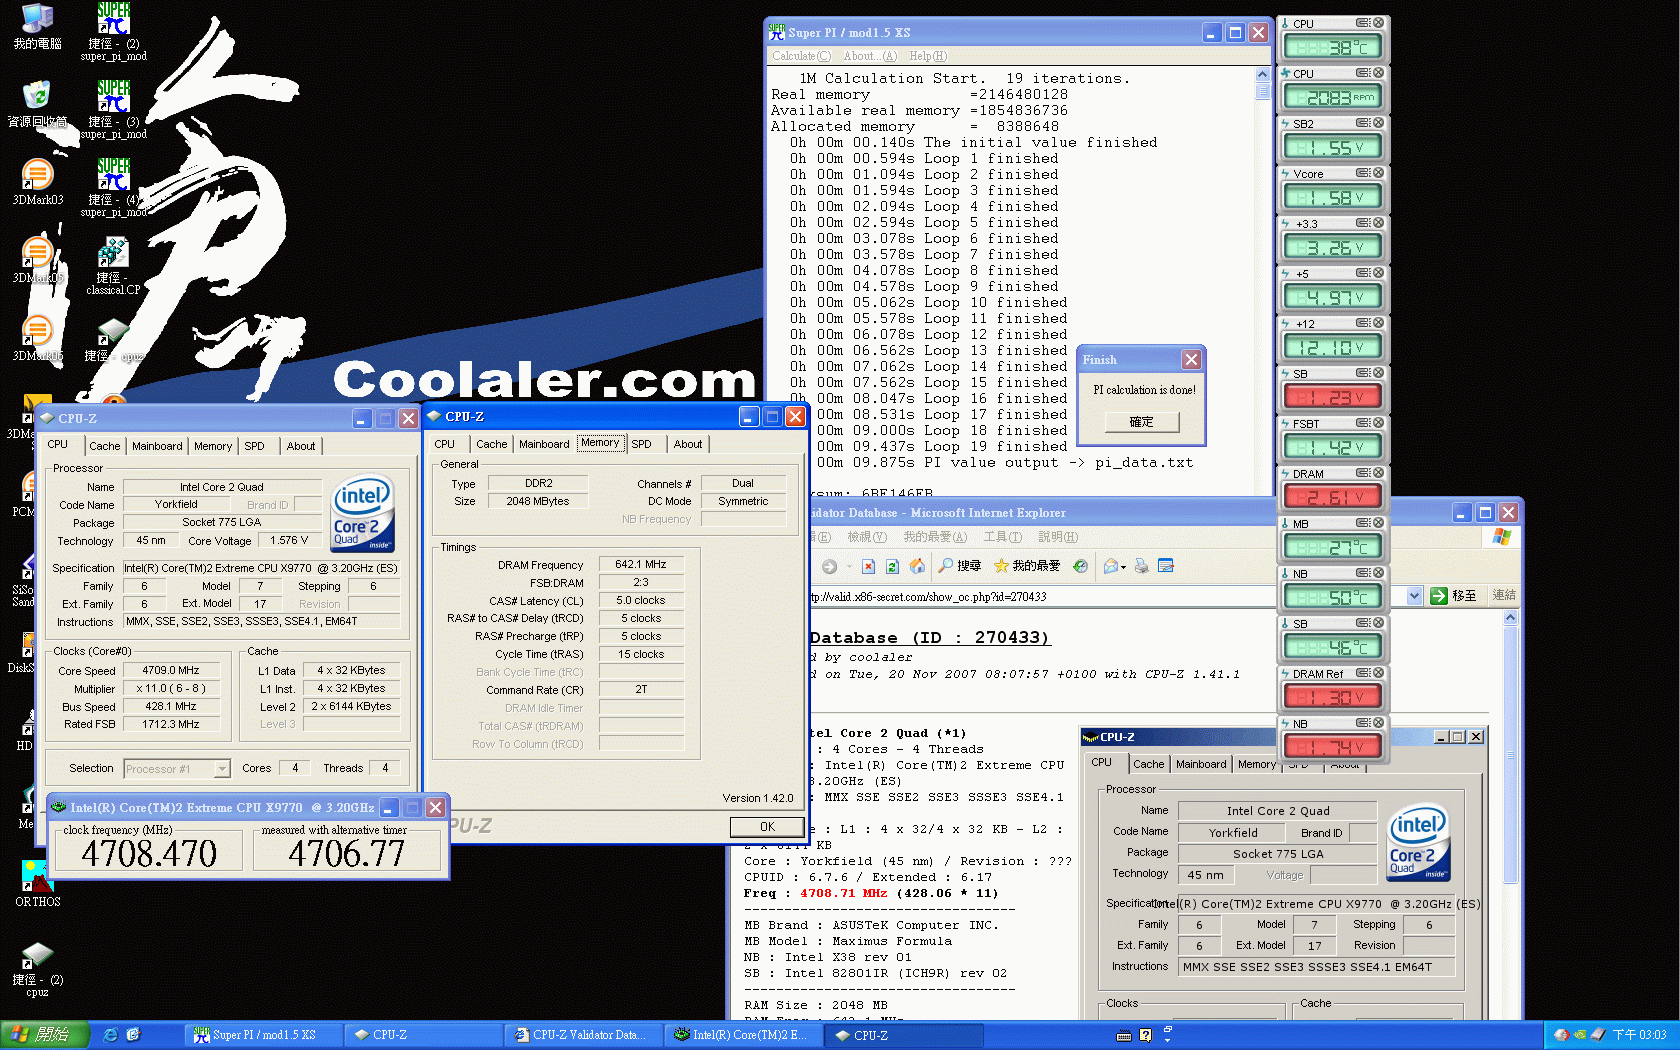Open the Calculate menu in Super PI
This screenshot has height=1050, width=1680.
801,56
